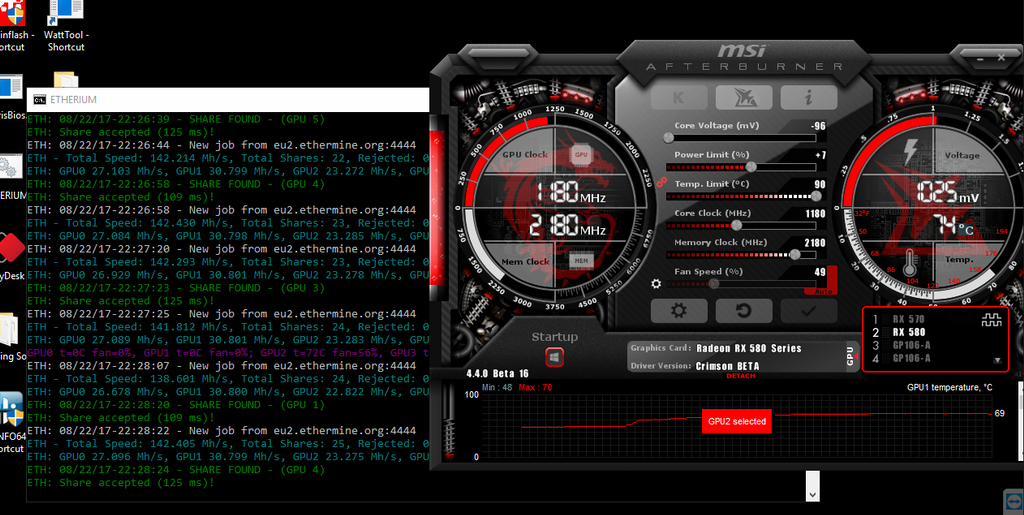Click the Kombustor K button

pyautogui.click(x=679, y=98)
